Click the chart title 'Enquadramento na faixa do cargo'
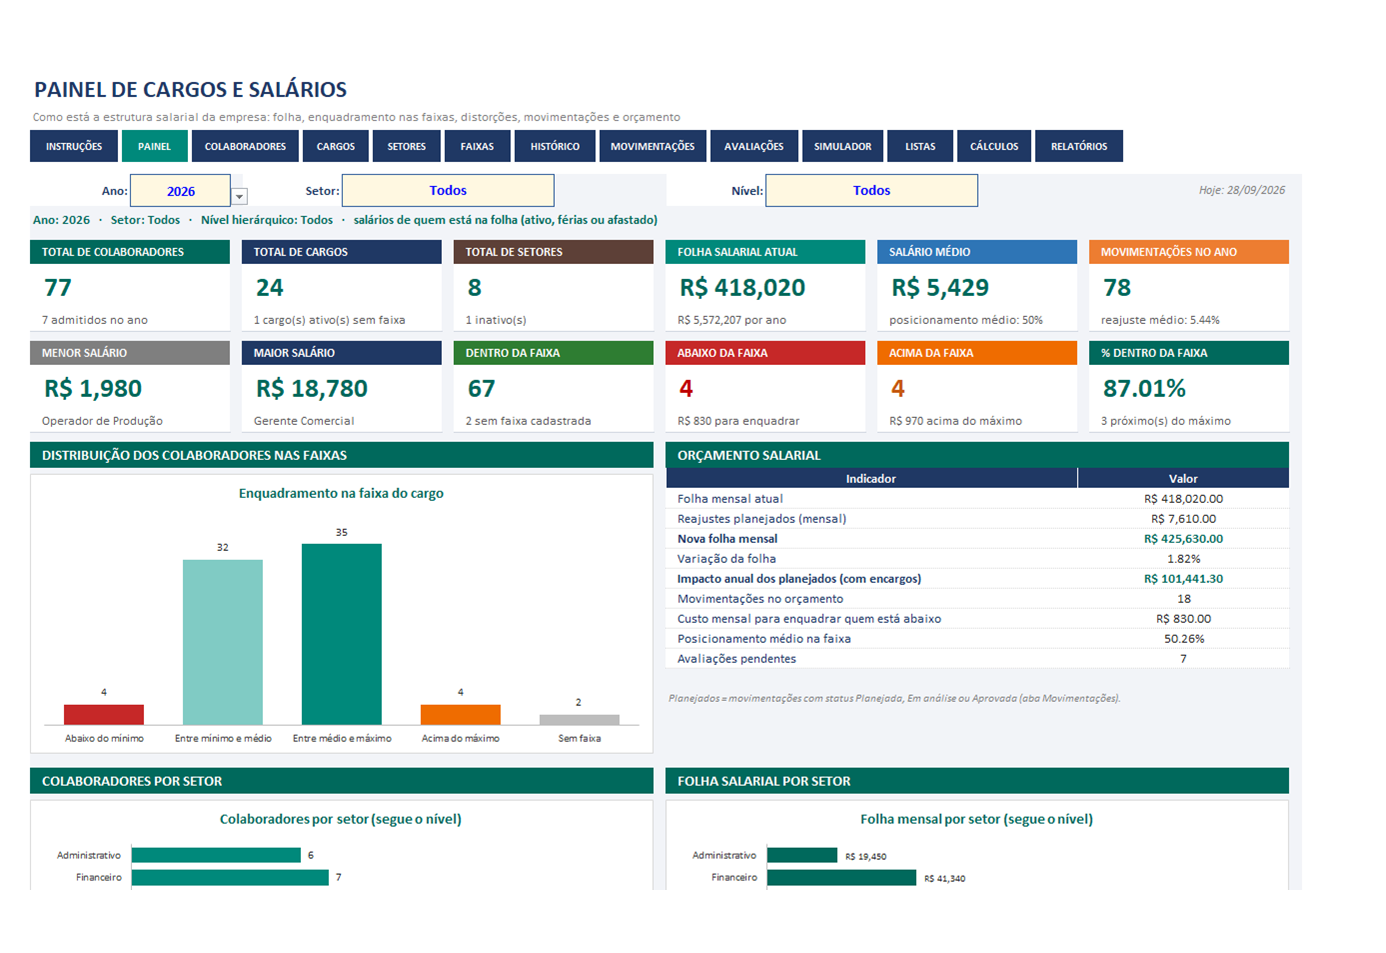Viewport: 1386px width, 953px height. coord(341,493)
